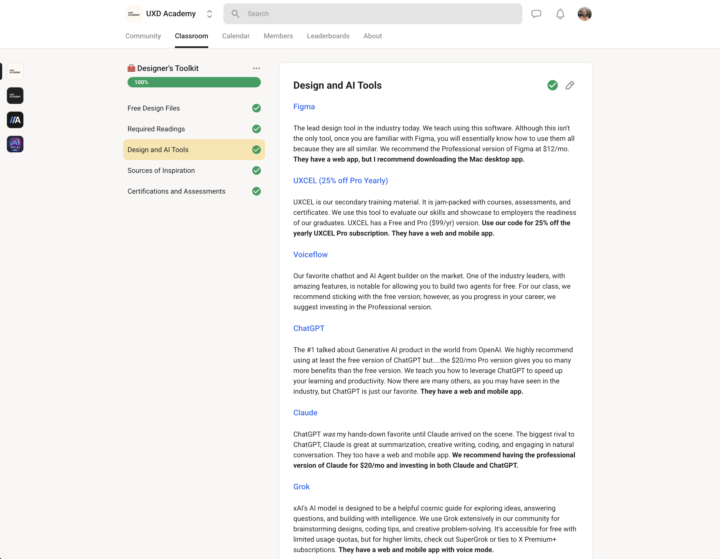The height and width of the screenshot is (559, 720).
Task: Expand the UXD Academy group switcher arrows
Action: tap(209, 14)
